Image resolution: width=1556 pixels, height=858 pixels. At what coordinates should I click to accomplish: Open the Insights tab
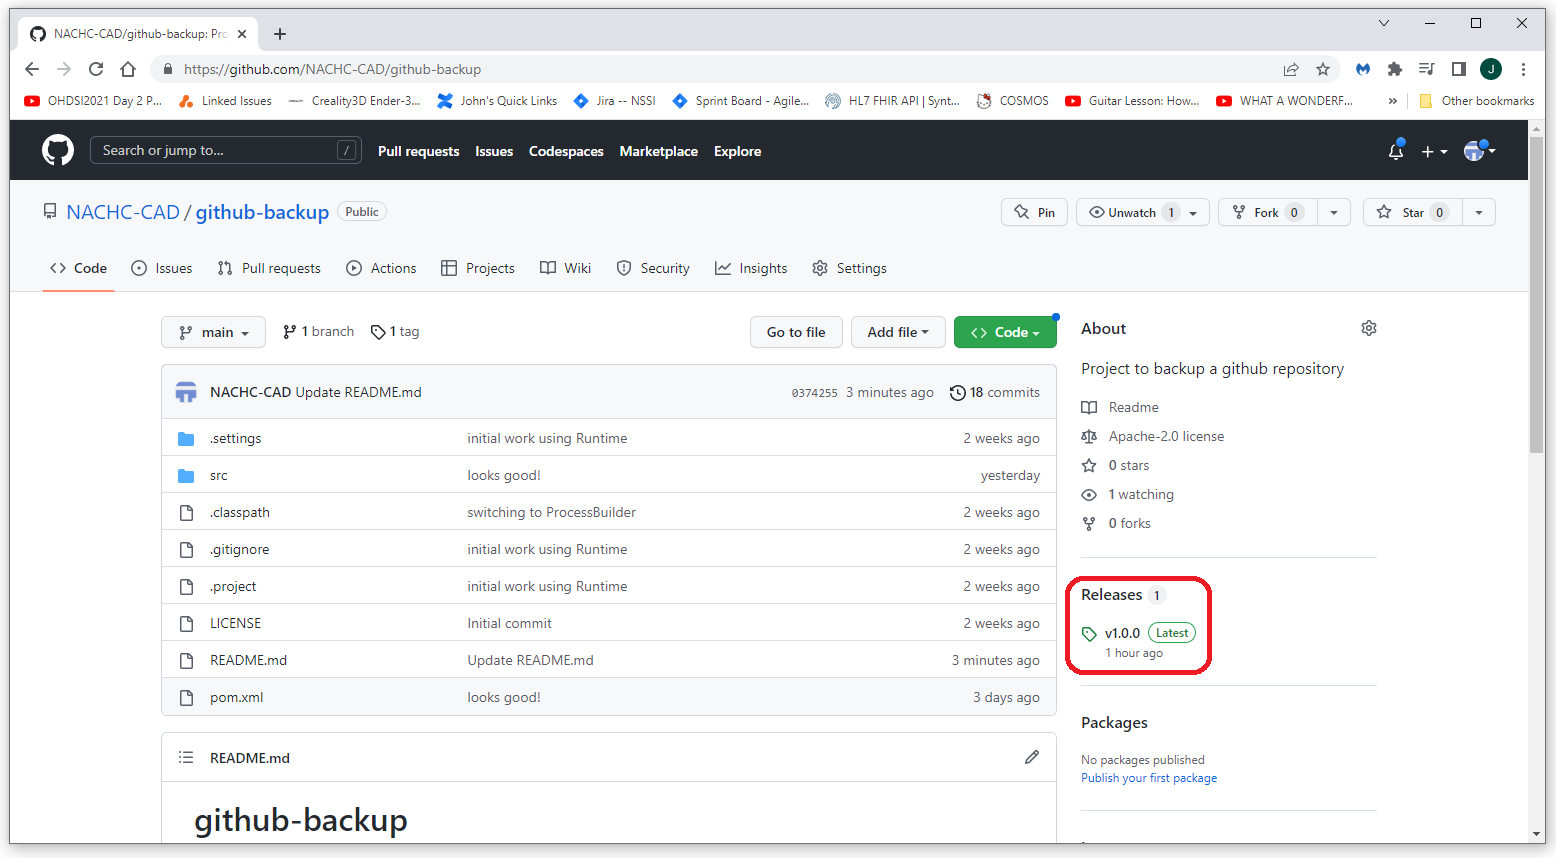point(751,268)
